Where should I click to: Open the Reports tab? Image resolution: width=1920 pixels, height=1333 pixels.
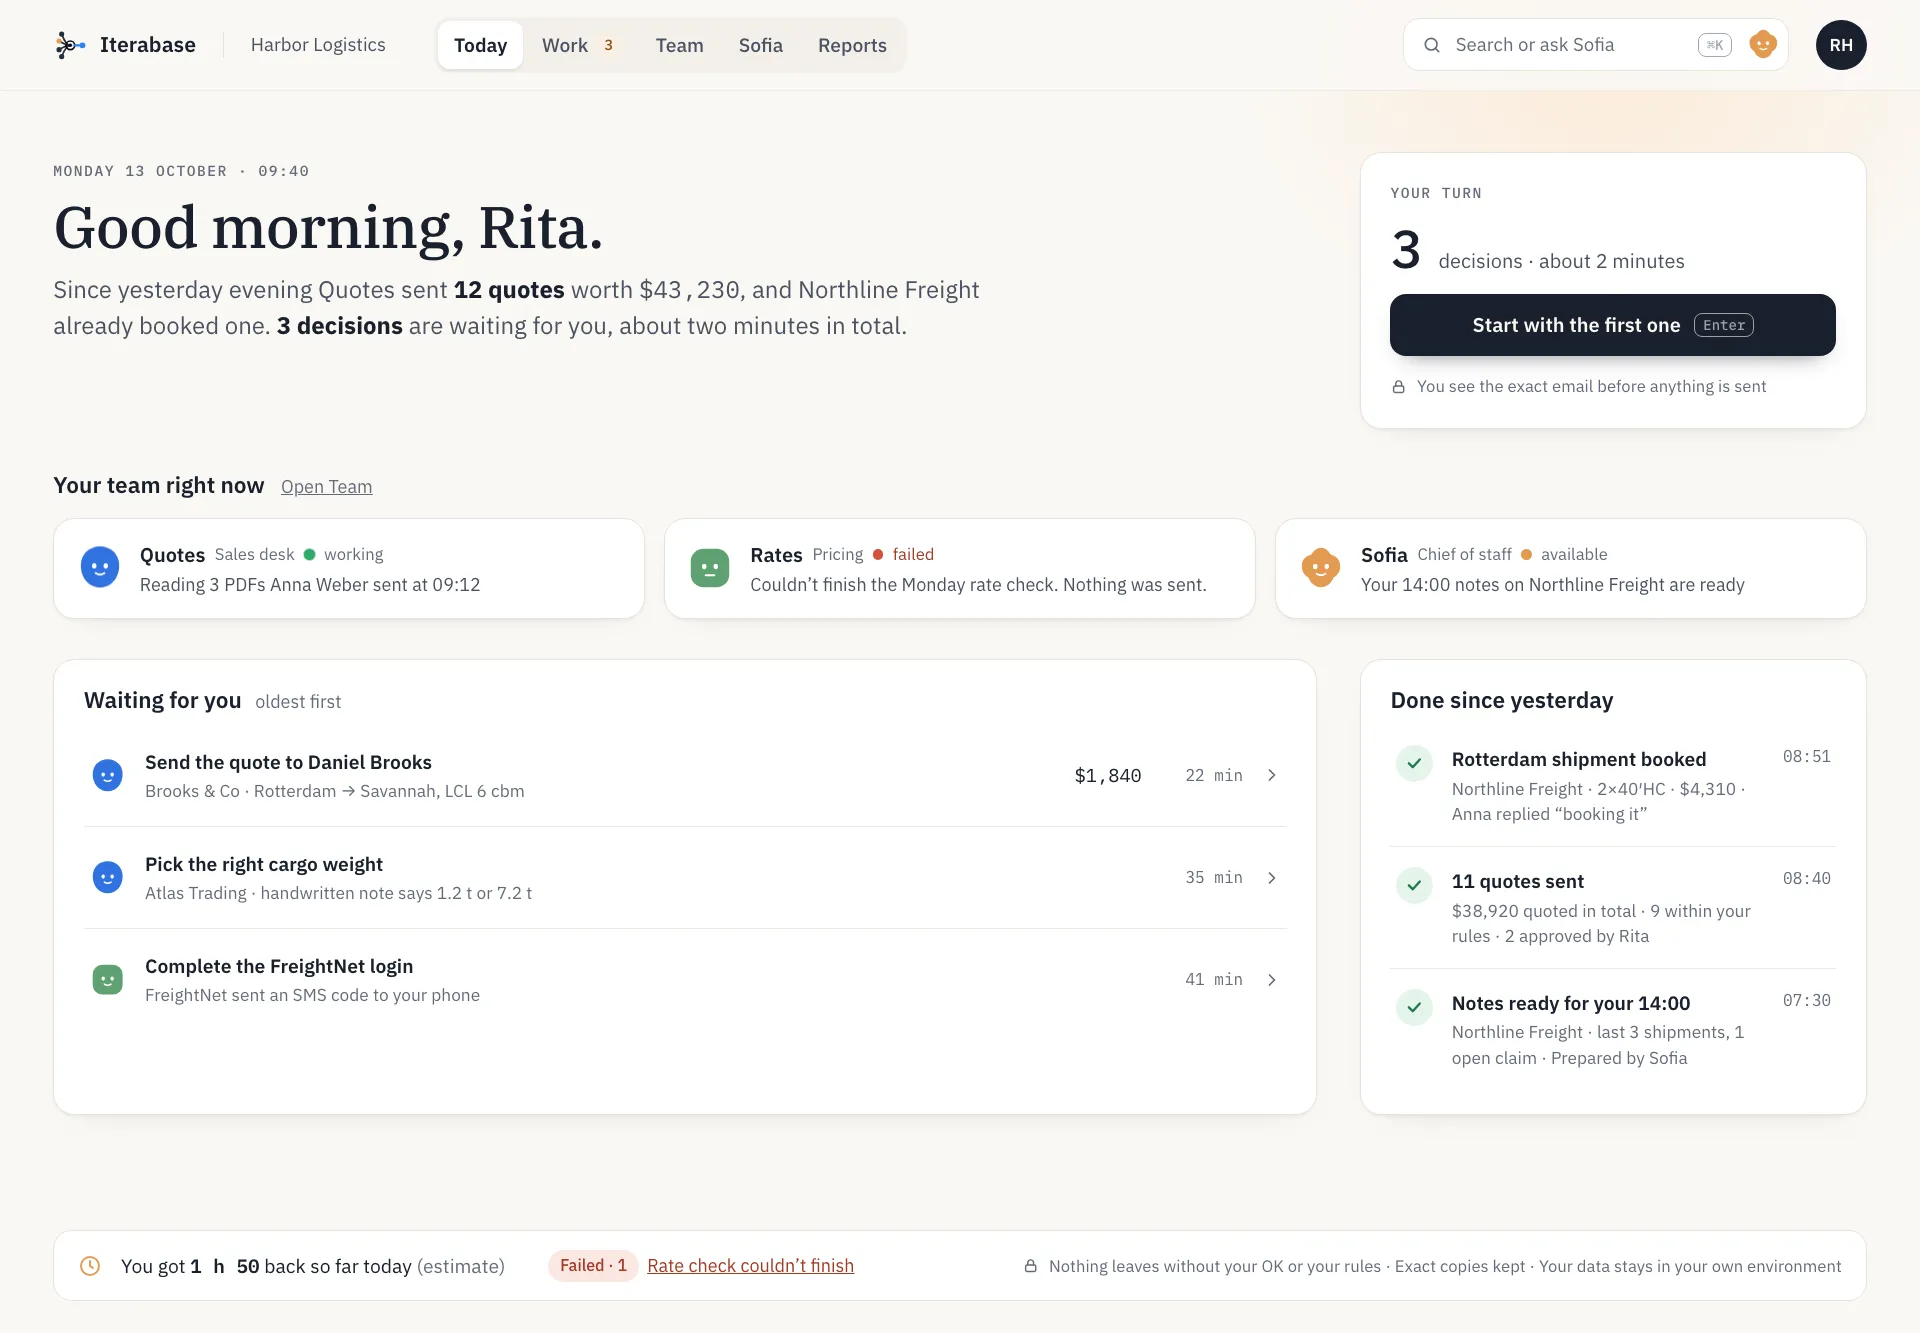pos(852,45)
